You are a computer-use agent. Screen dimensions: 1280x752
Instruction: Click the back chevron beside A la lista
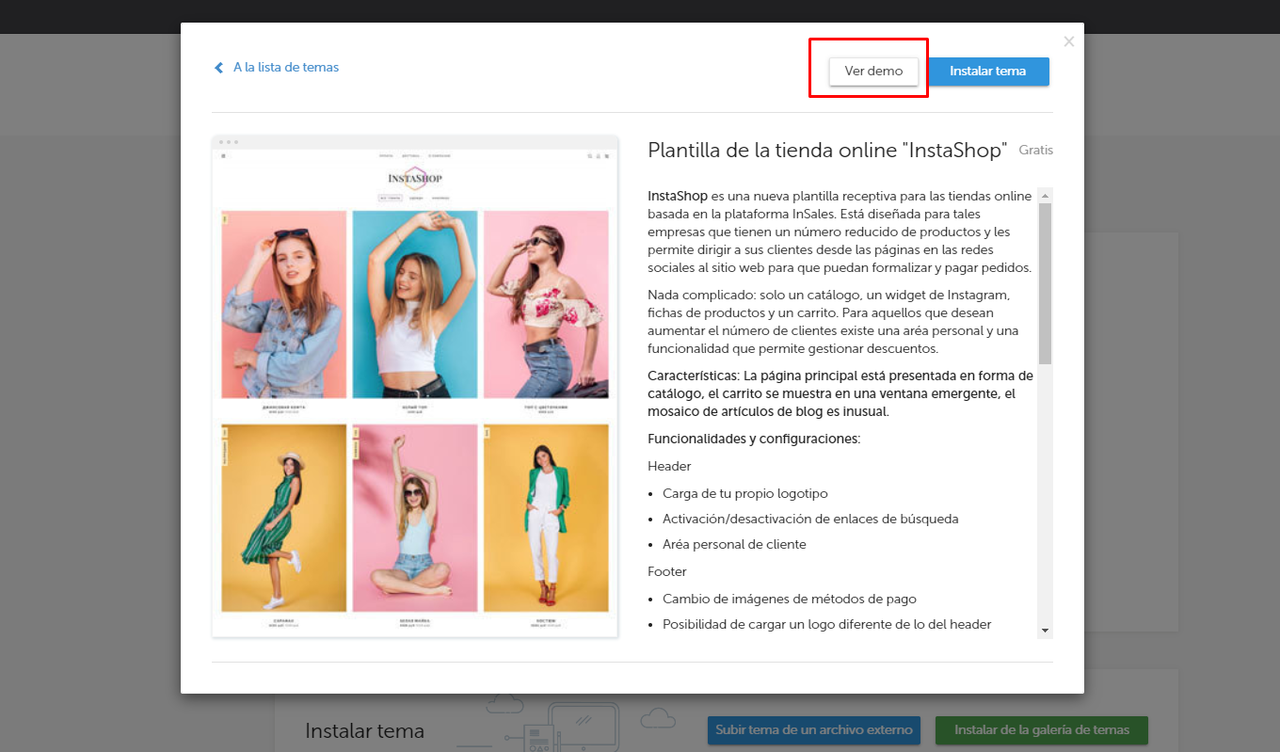pyautogui.click(x=219, y=68)
